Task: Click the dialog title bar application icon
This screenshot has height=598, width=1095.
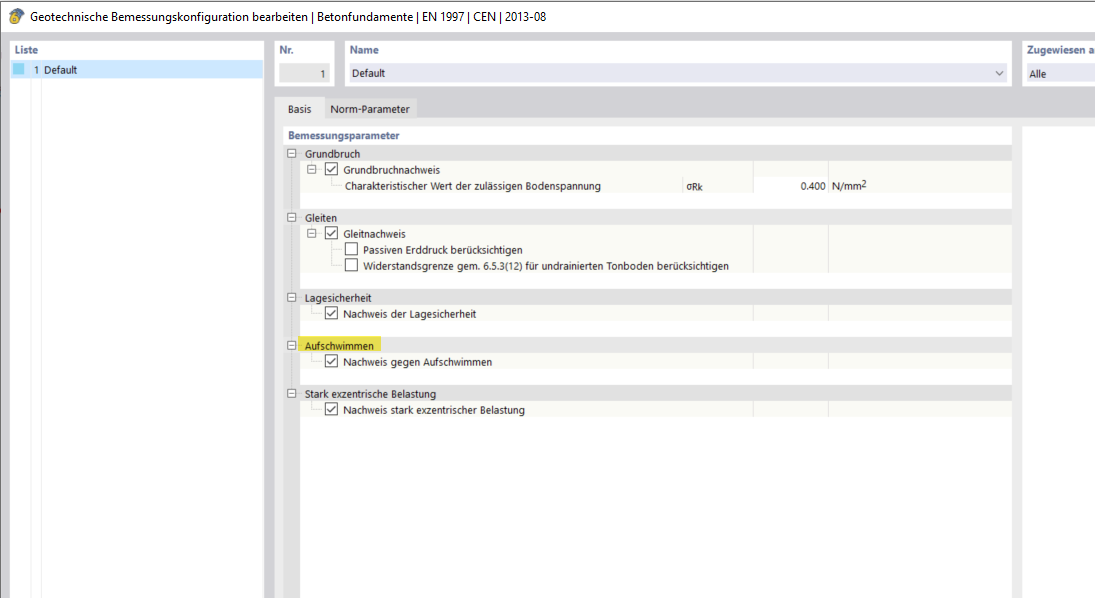Action: tap(14, 16)
